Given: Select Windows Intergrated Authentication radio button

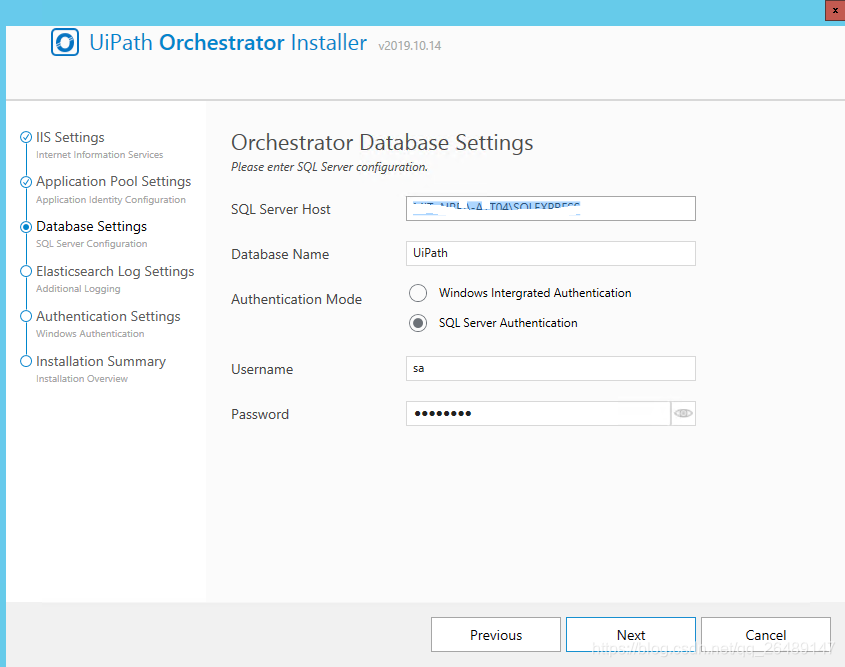Looking at the screenshot, I should (418, 293).
